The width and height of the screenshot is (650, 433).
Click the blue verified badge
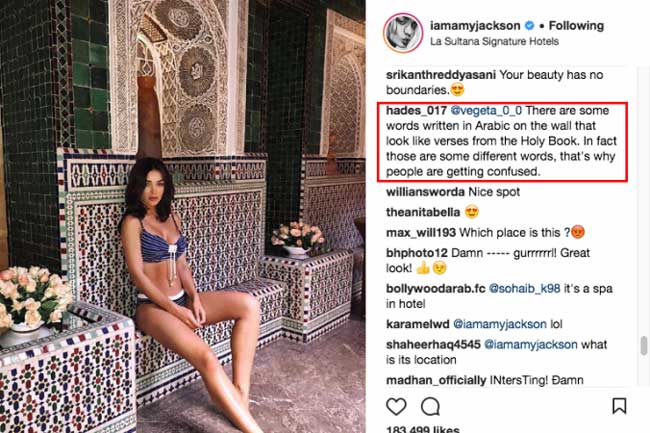(x=529, y=26)
